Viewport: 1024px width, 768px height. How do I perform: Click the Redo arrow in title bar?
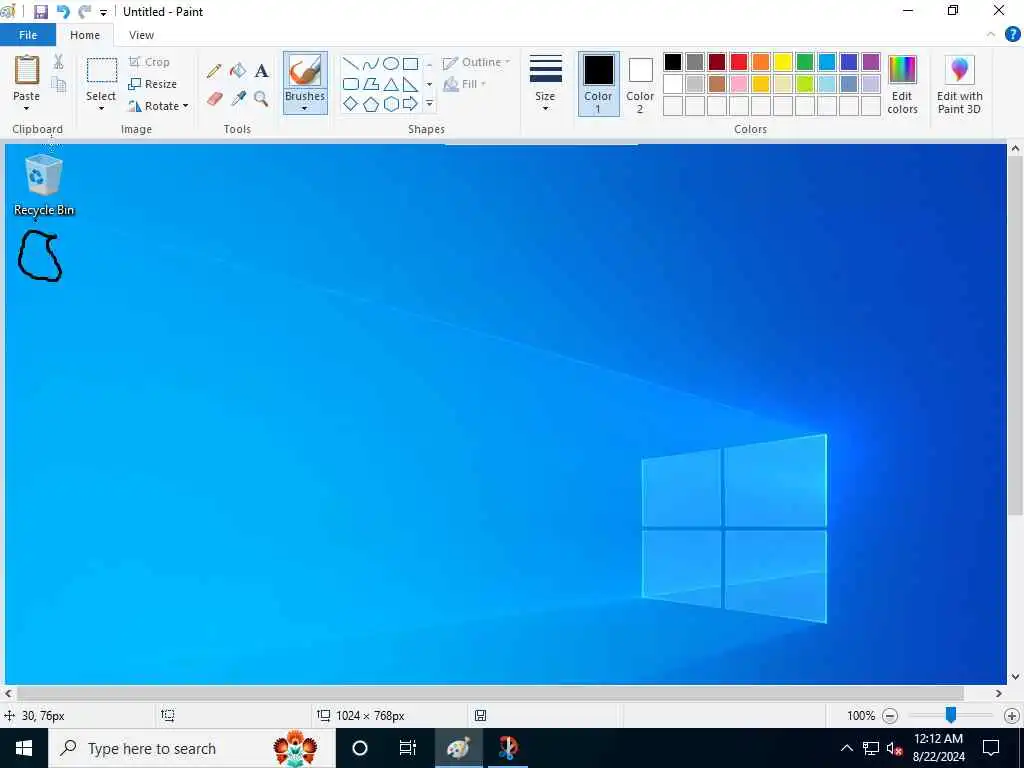coord(84,12)
